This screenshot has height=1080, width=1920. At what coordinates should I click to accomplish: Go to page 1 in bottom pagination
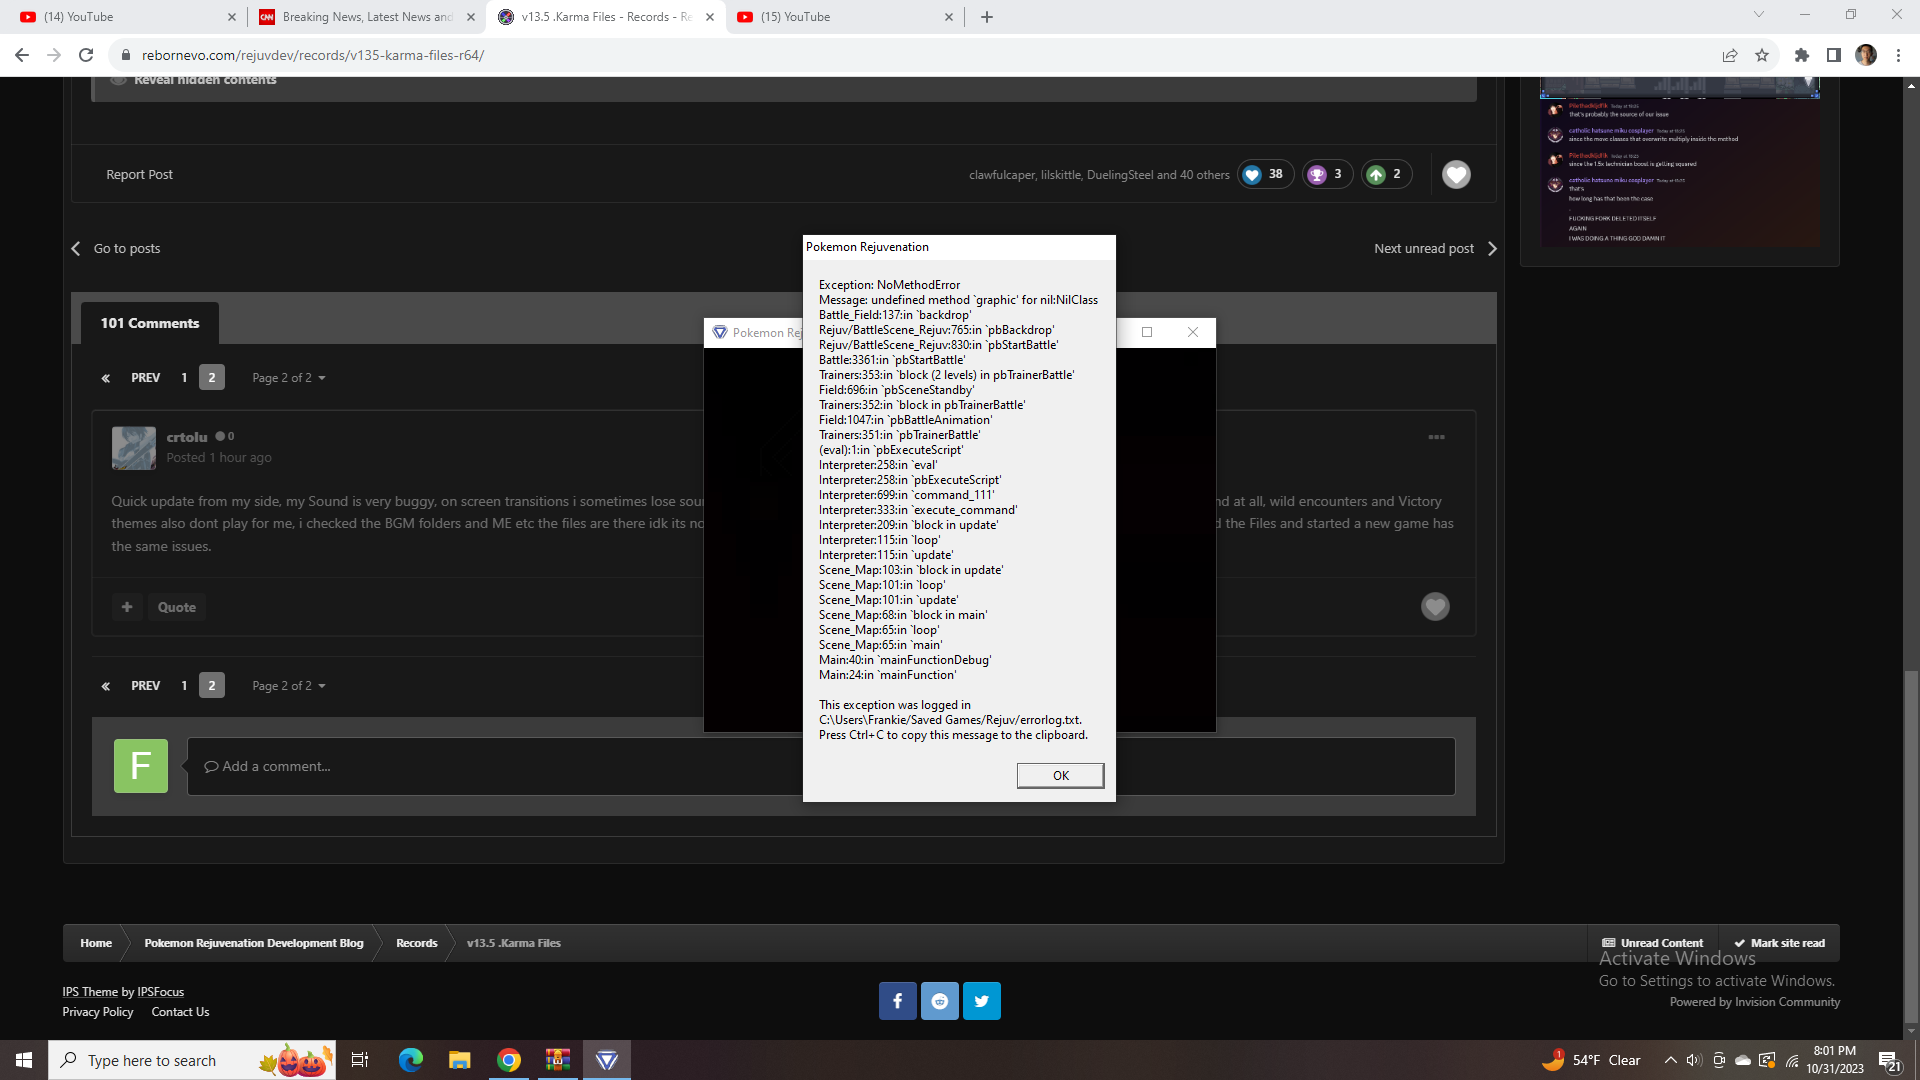[x=184, y=686]
